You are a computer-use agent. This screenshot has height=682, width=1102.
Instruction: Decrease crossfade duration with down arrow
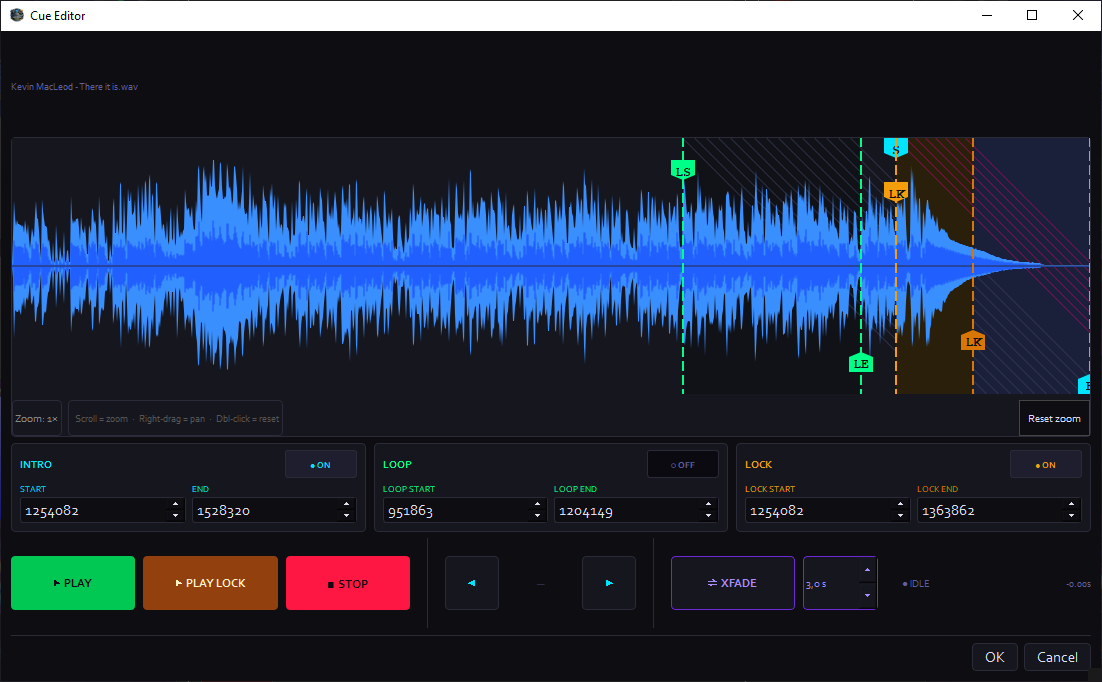pyautogui.click(x=867, y=596)
